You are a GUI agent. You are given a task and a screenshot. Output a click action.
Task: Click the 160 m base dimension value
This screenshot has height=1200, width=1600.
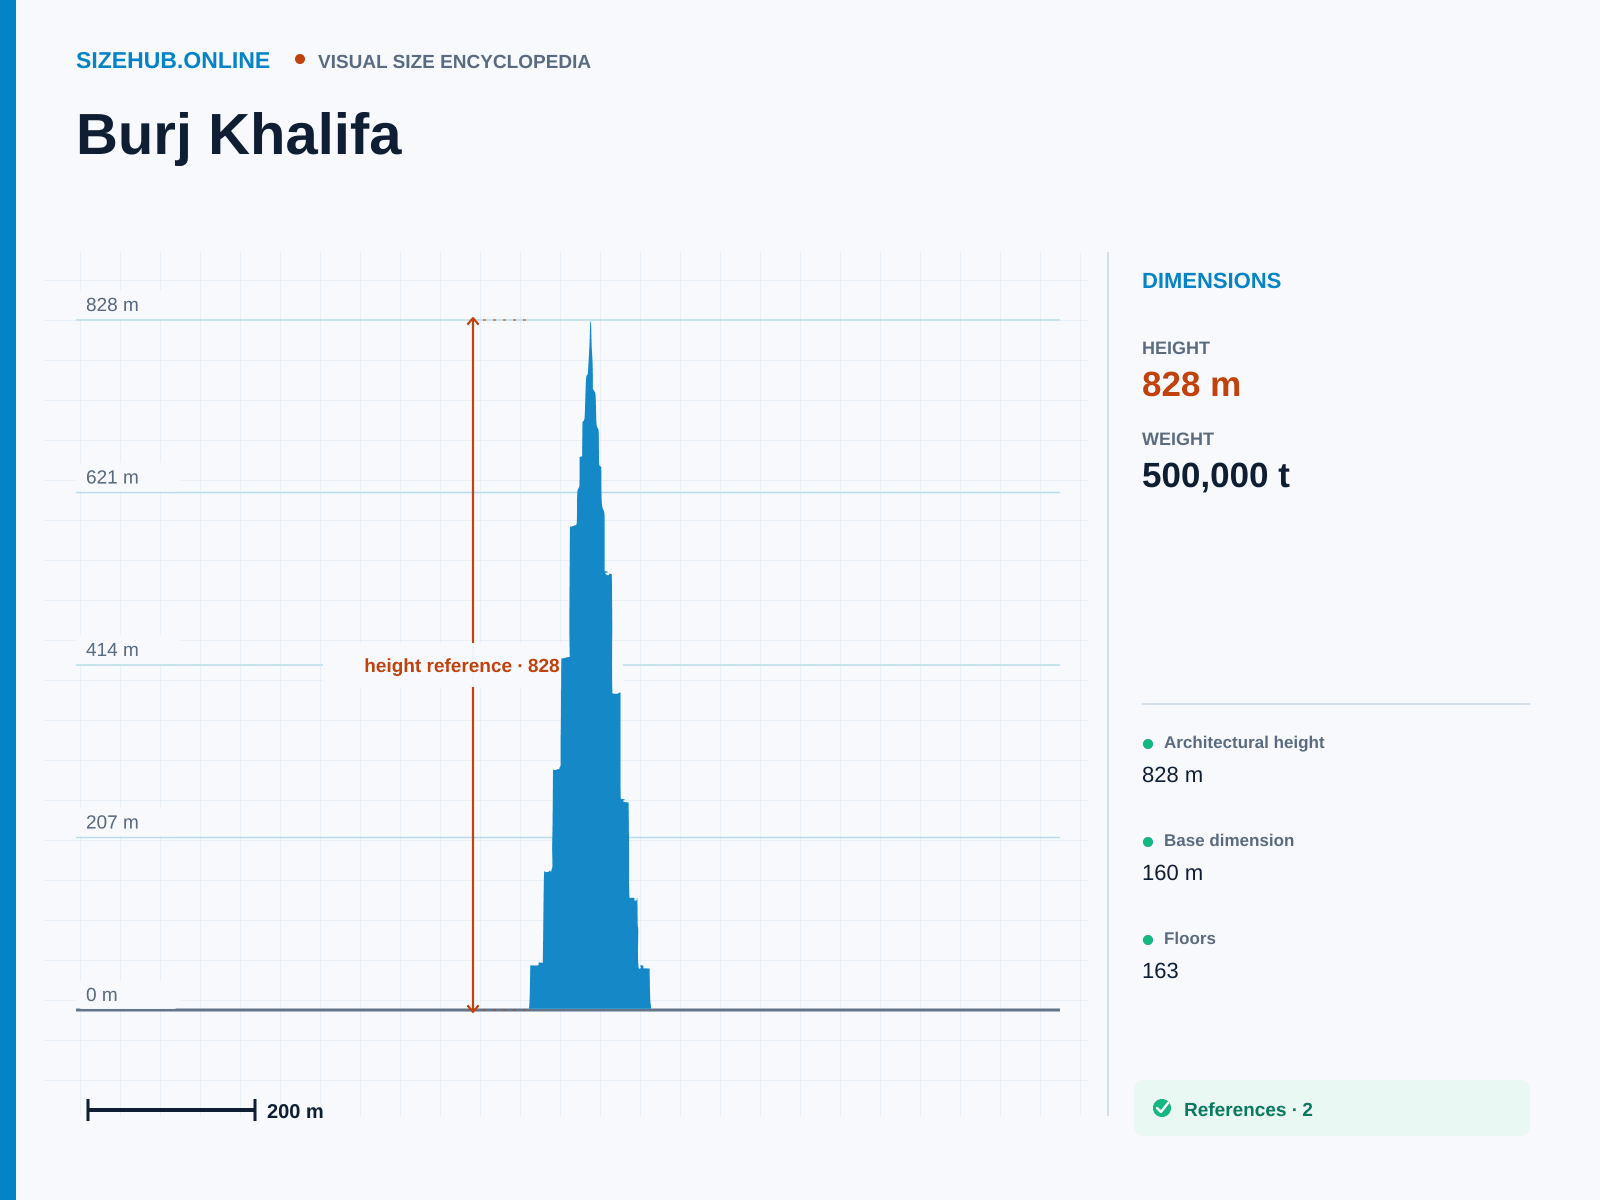(x=1172, y=873)
